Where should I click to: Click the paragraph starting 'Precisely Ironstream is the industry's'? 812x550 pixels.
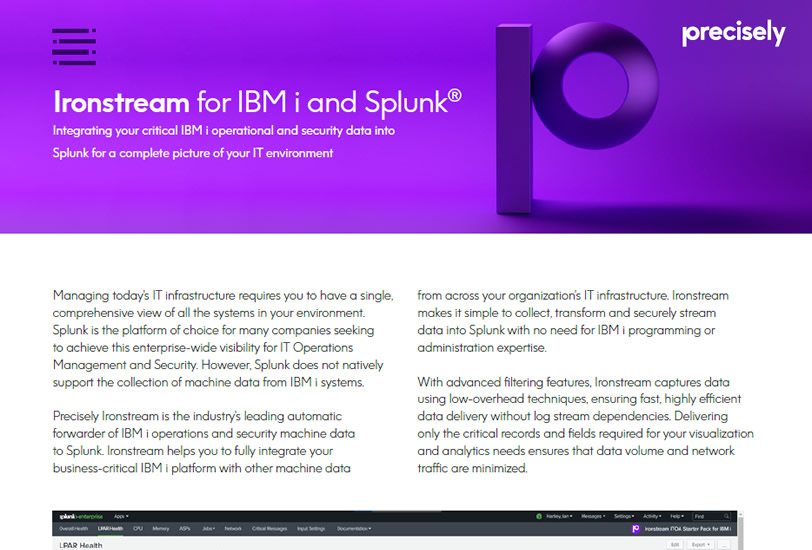tap(204, 442)
